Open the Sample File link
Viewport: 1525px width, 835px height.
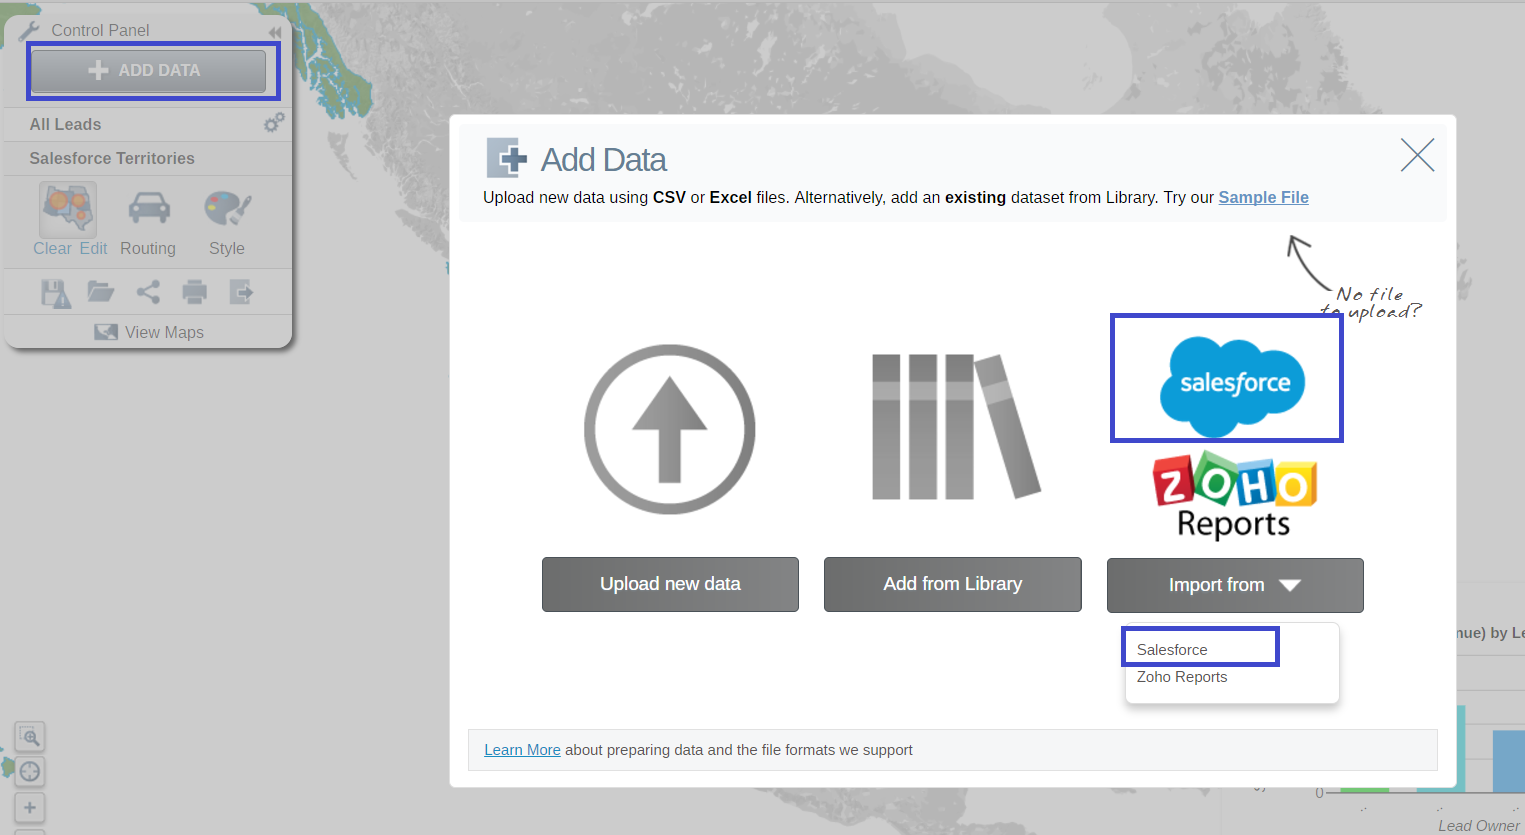click(1263, 197)
